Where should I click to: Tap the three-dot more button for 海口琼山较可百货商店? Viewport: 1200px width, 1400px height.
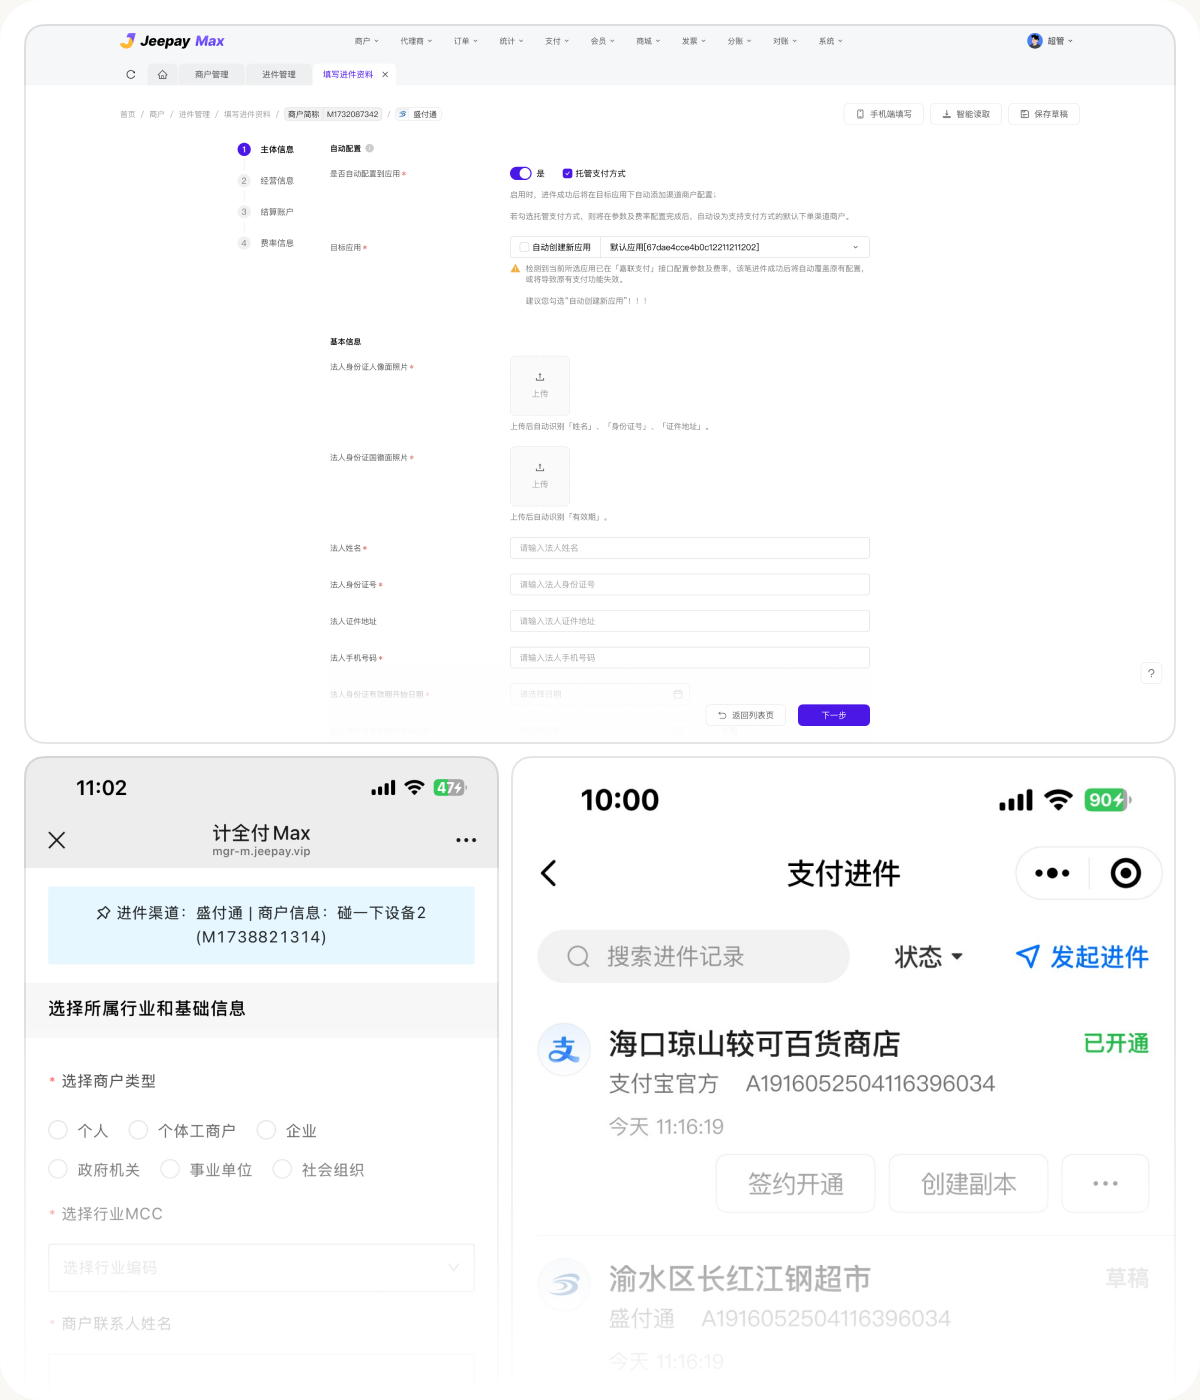[x=1105, y=1184]
